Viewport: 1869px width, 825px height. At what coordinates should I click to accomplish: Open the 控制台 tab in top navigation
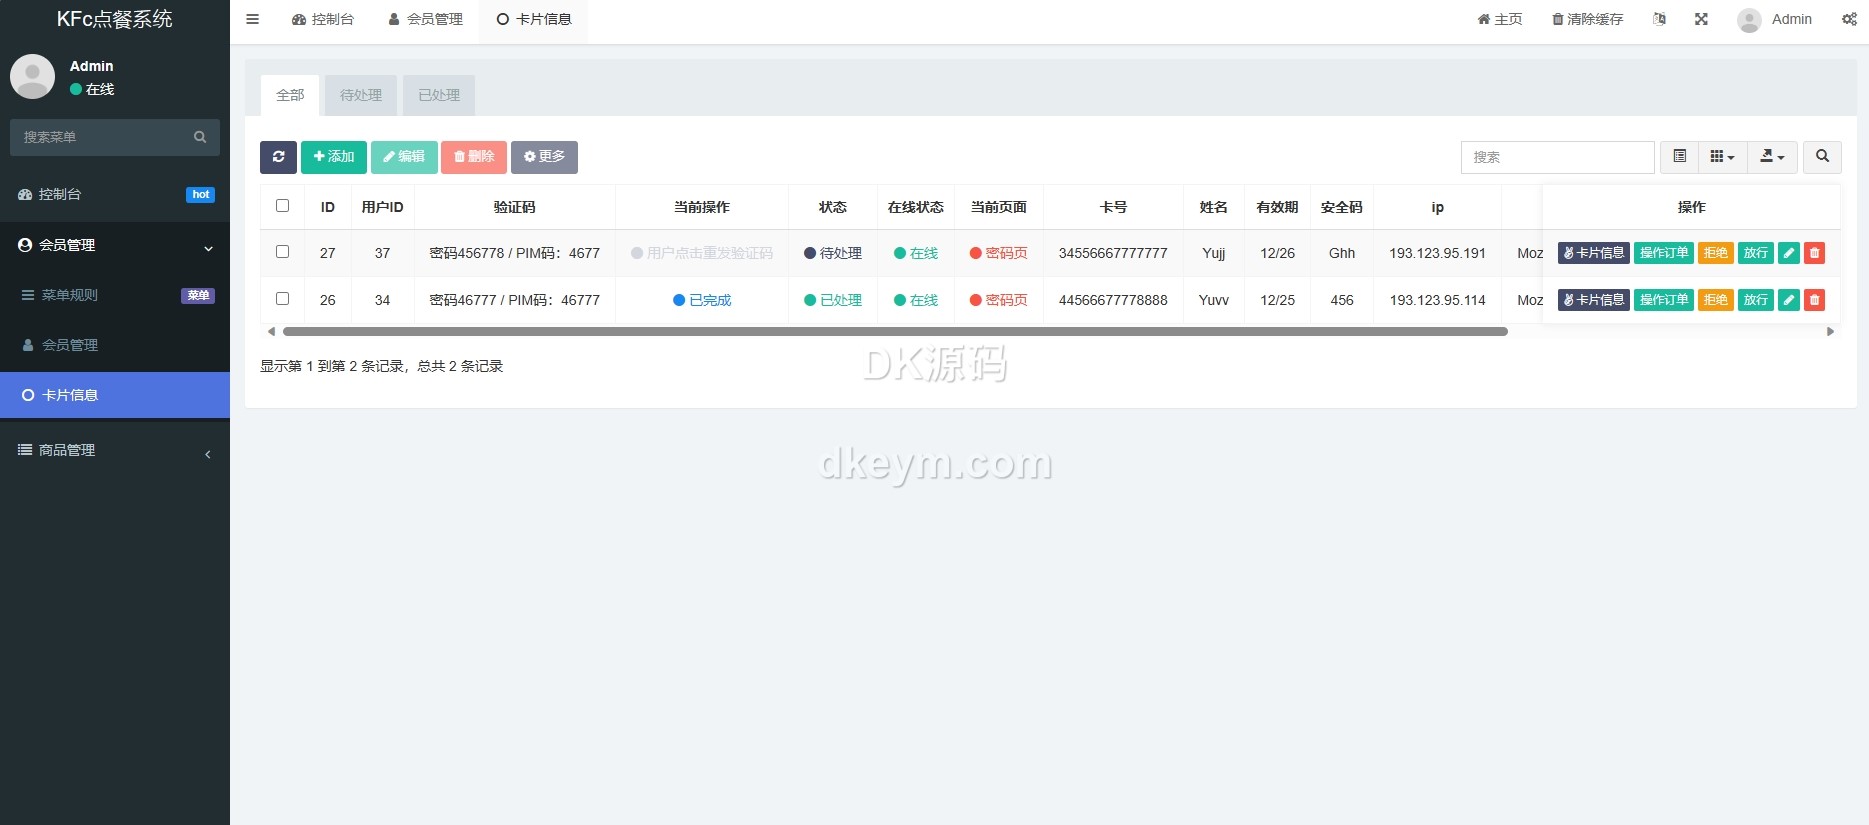323,19
